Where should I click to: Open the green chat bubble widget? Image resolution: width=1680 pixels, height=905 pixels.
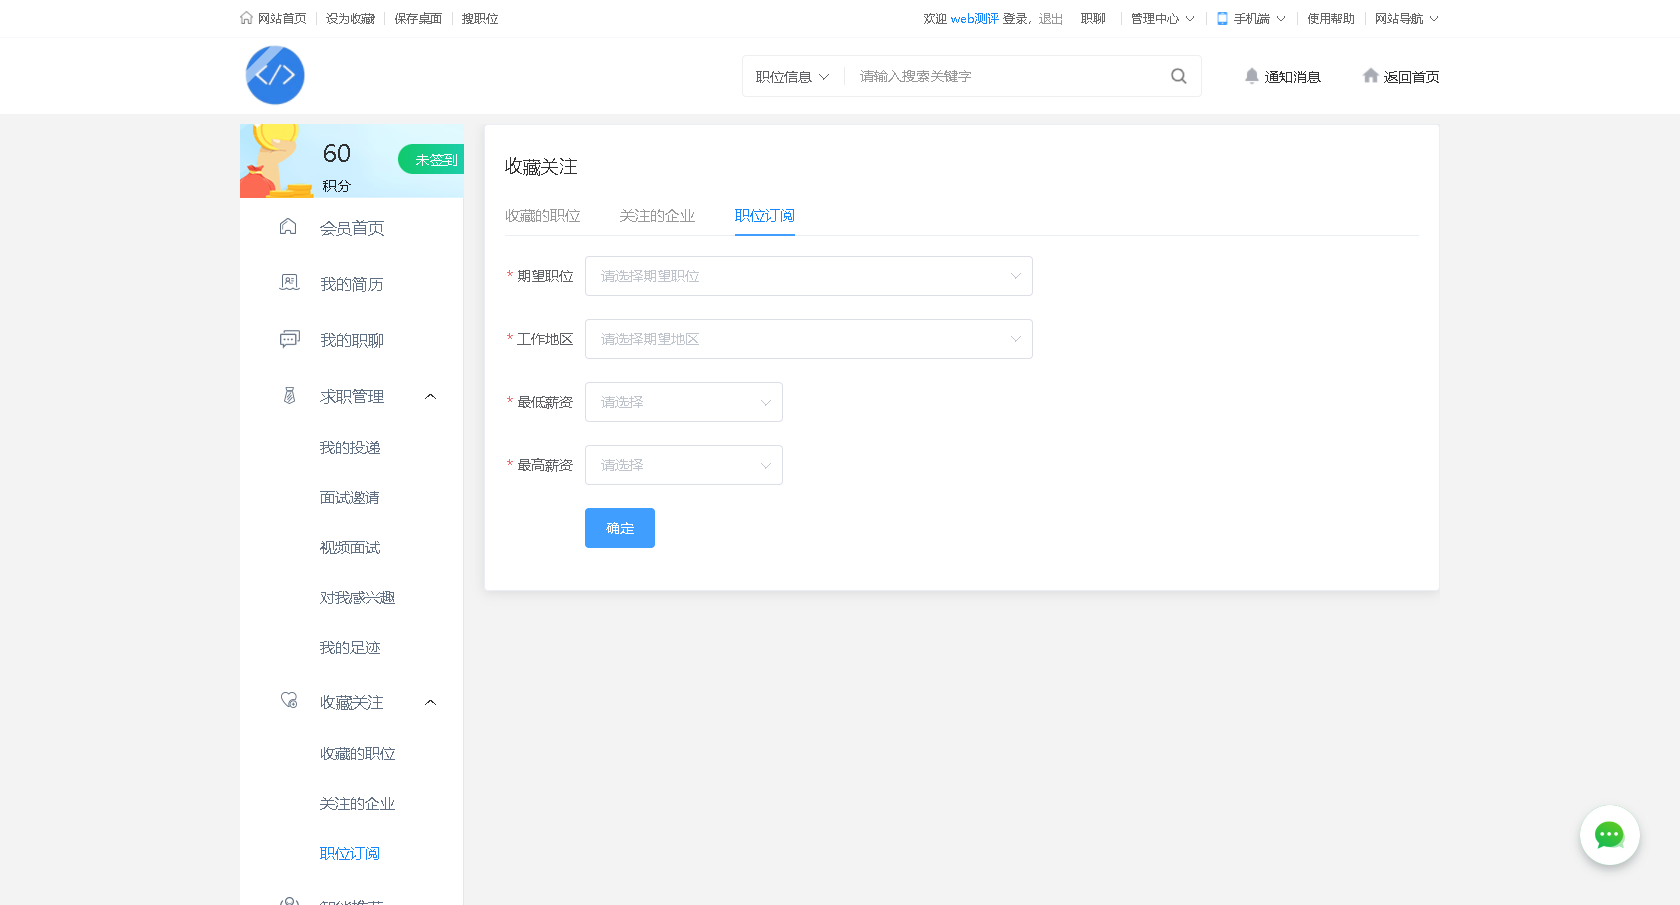(x=1609, y=835)
